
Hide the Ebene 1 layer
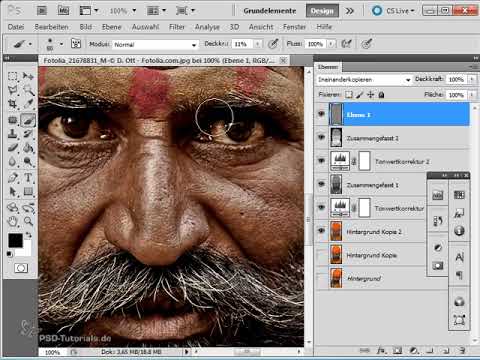[321, 114]
